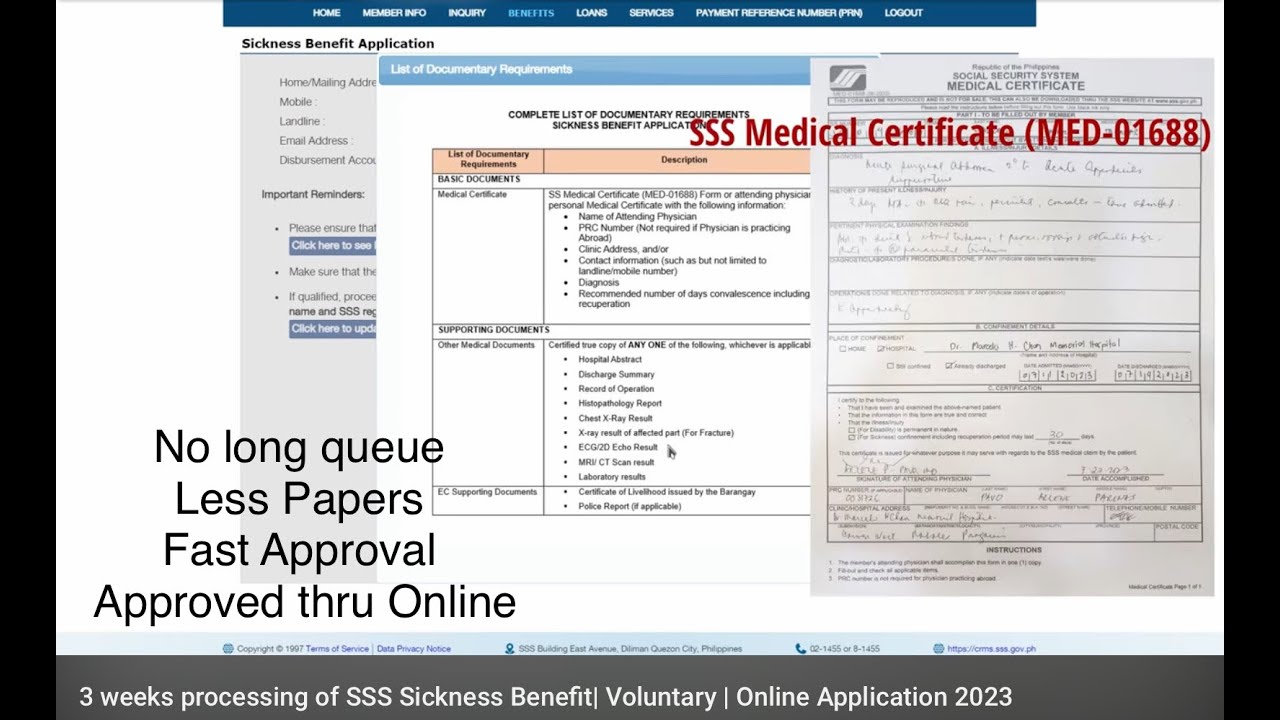Click the 'Laboratory results' list item
Viewport: 1280px width, 720px height.
[x=612, y=477]
